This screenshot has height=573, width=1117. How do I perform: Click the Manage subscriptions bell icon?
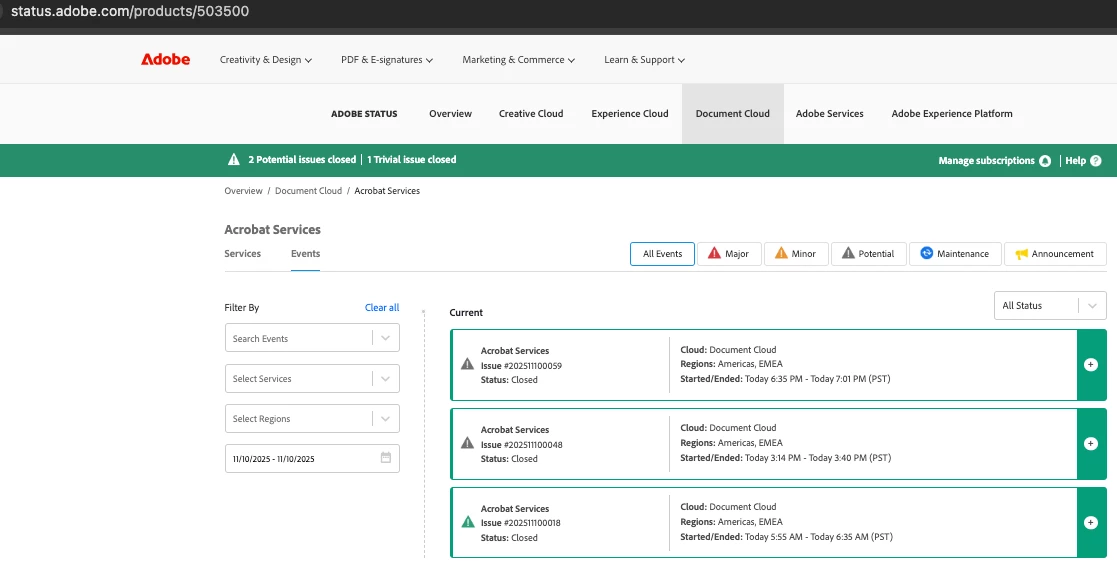click(1044, 160)
